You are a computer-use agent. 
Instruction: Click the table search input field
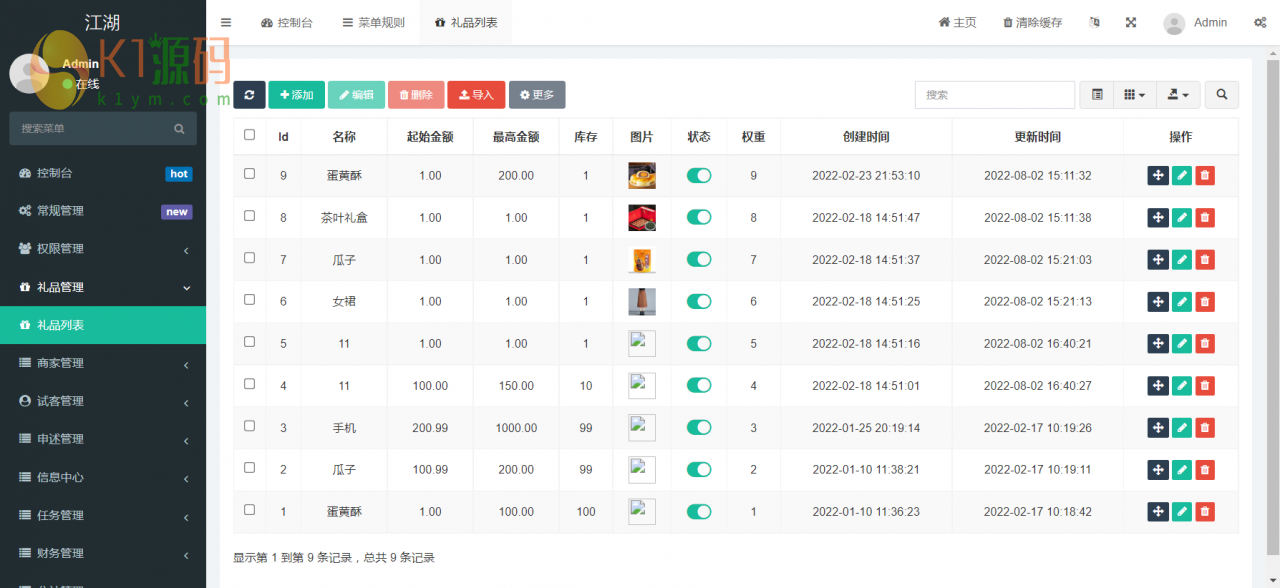pyautogui.click(x=994, y=95)
